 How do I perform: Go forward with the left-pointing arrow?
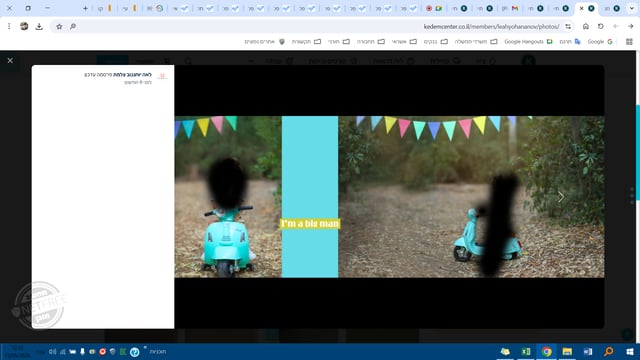[616, 27]
